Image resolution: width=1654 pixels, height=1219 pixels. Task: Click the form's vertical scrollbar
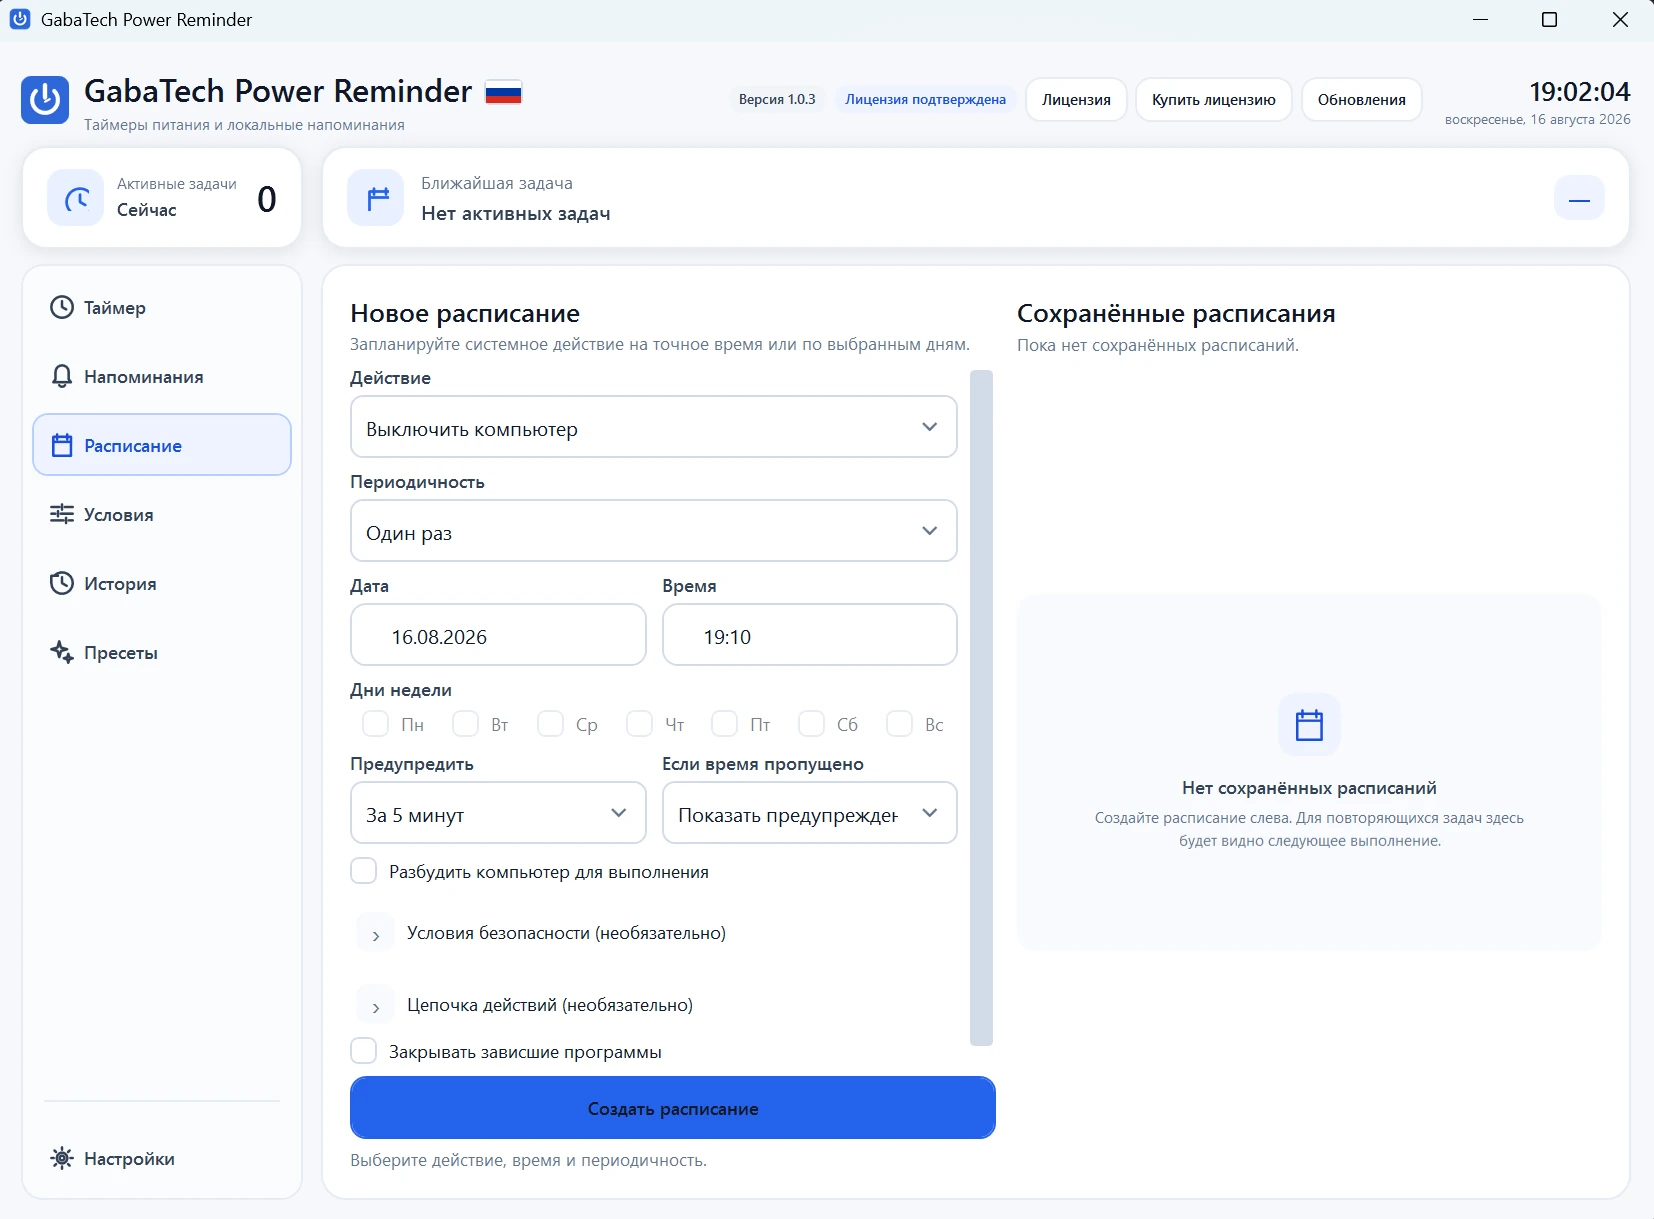[982, 708]
